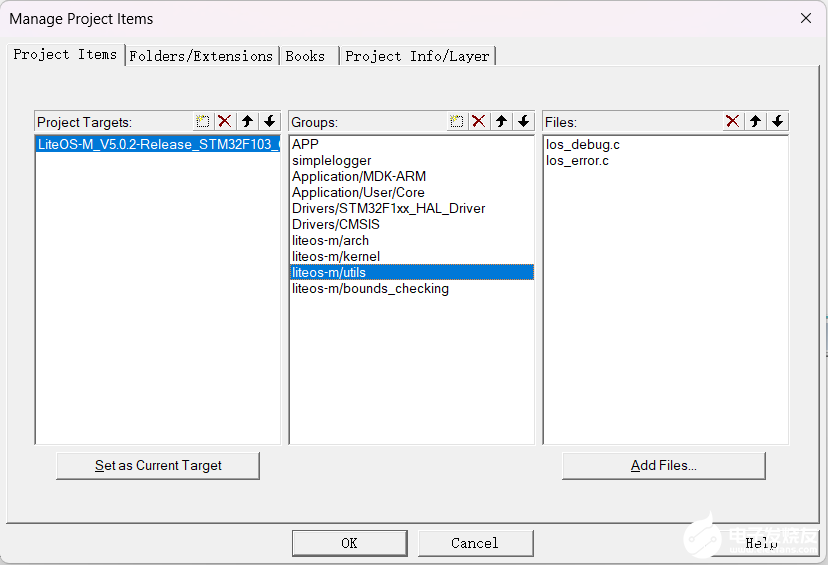The width and height of the screenshot is (828, 565).
Task: Confirm with the OK button
Action: [x=350, y=543]
